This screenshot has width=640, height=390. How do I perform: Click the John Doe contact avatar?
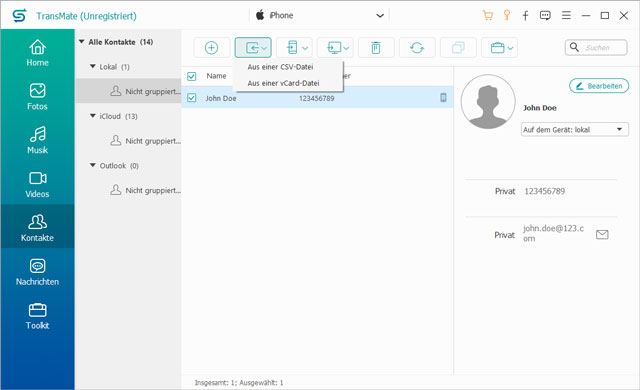click(x=488, y=102)
